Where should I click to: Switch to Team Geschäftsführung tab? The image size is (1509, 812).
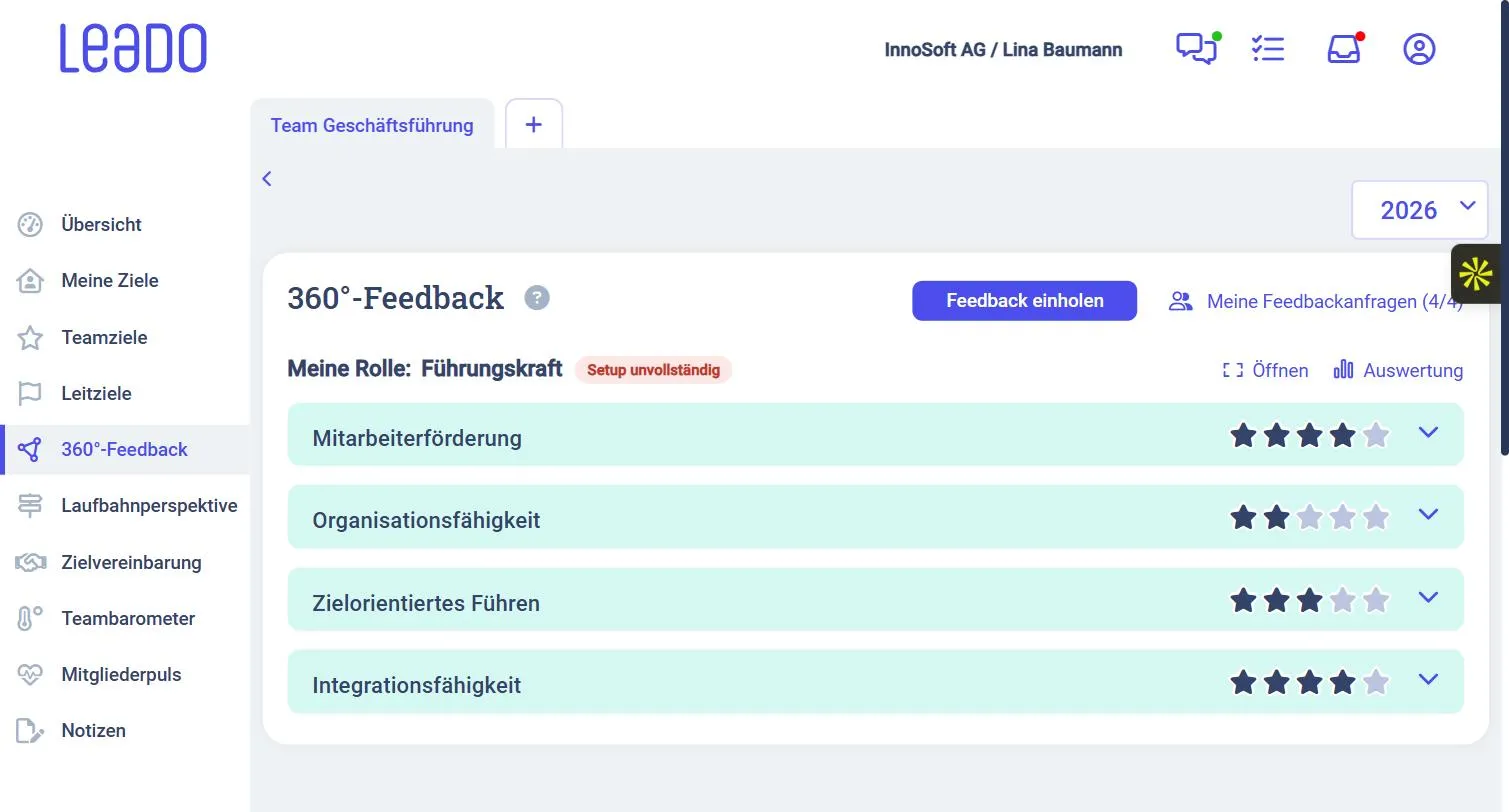click(372, 125)
